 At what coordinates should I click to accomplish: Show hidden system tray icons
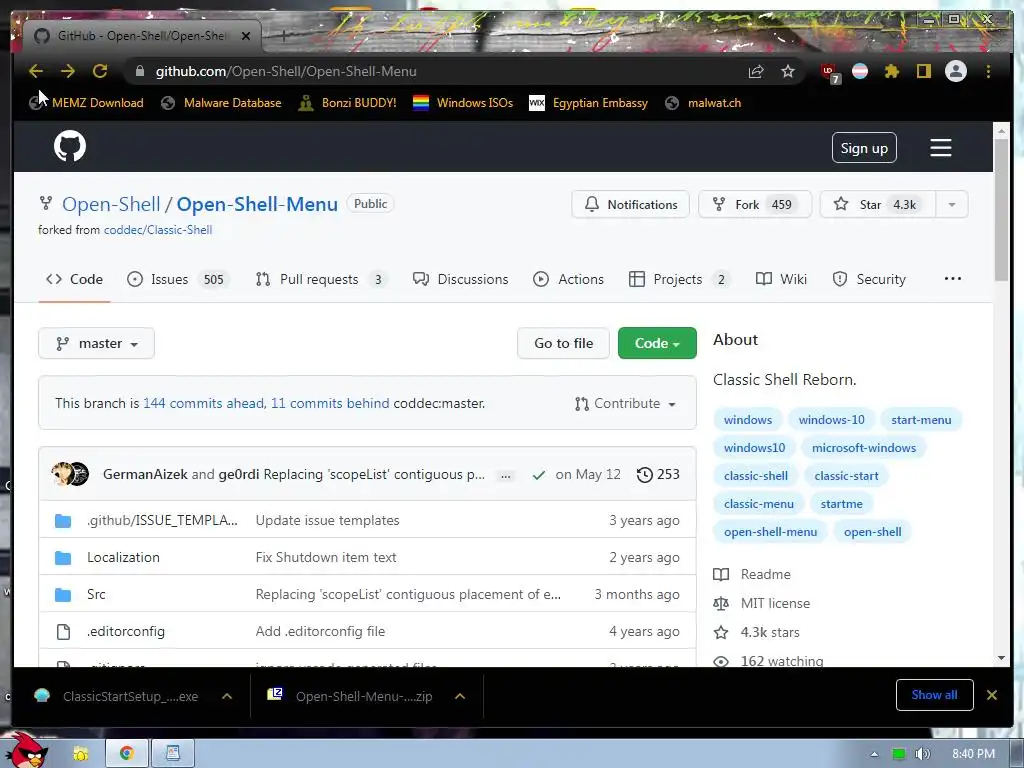(874, 754)
